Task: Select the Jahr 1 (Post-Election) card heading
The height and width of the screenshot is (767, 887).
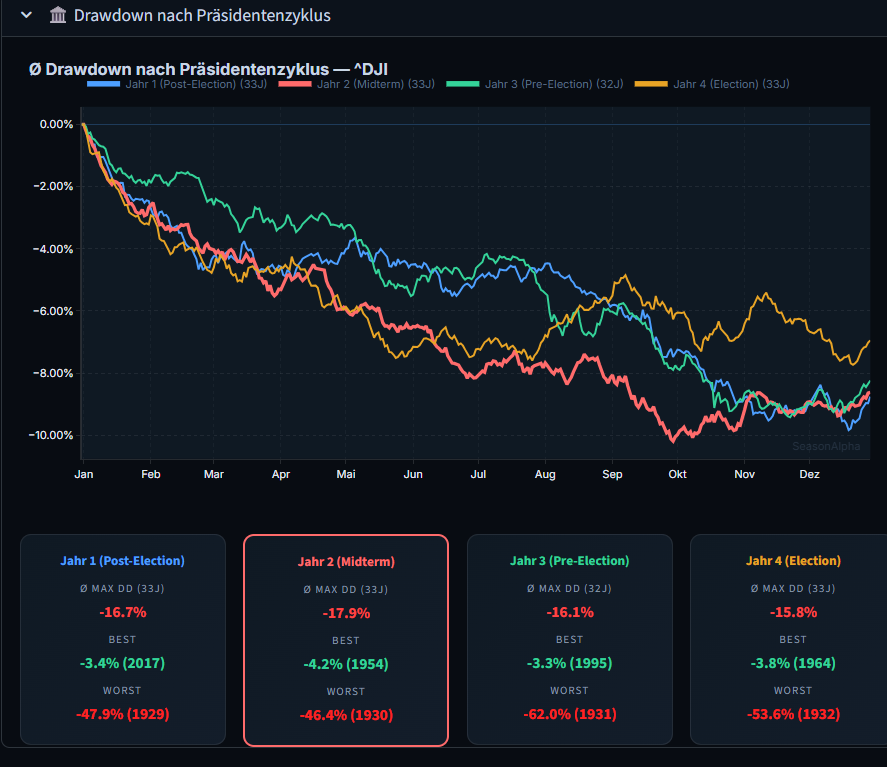Action: coord(123,561)
